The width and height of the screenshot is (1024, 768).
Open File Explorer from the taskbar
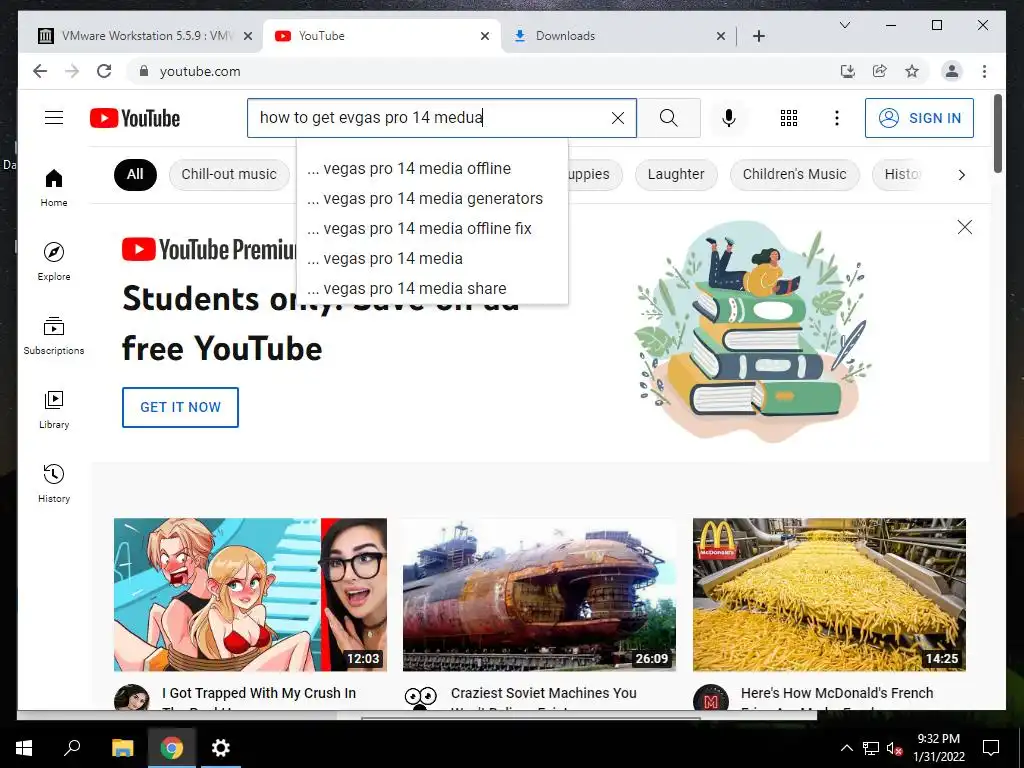point(122,748)
